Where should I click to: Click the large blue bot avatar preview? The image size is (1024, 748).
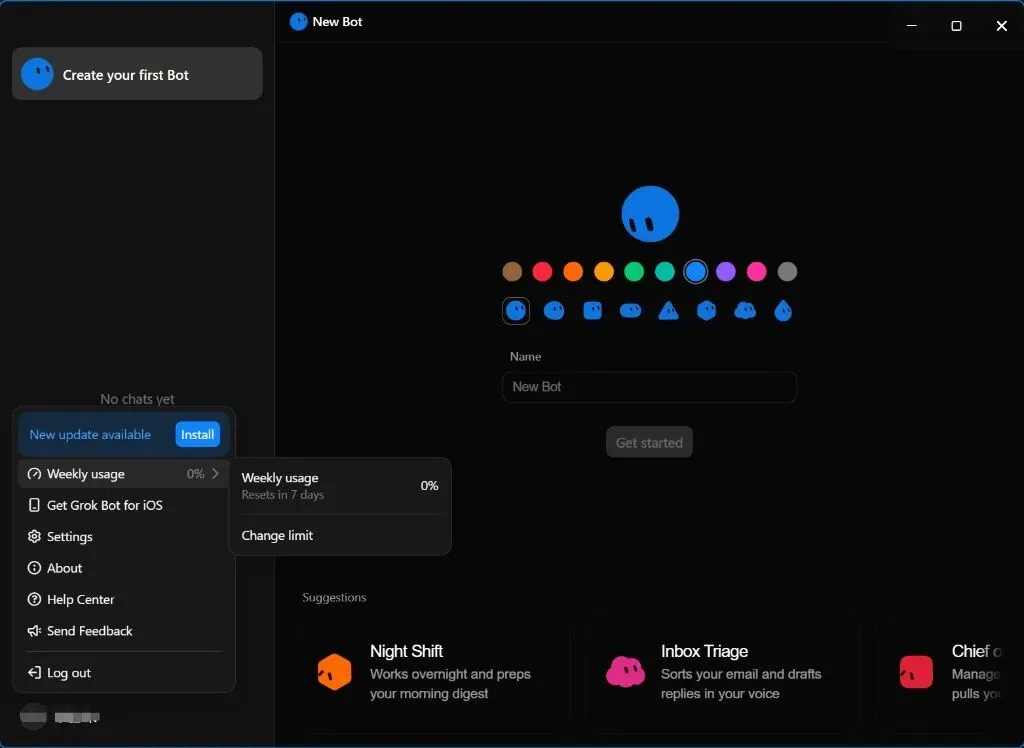coord(650,214)
